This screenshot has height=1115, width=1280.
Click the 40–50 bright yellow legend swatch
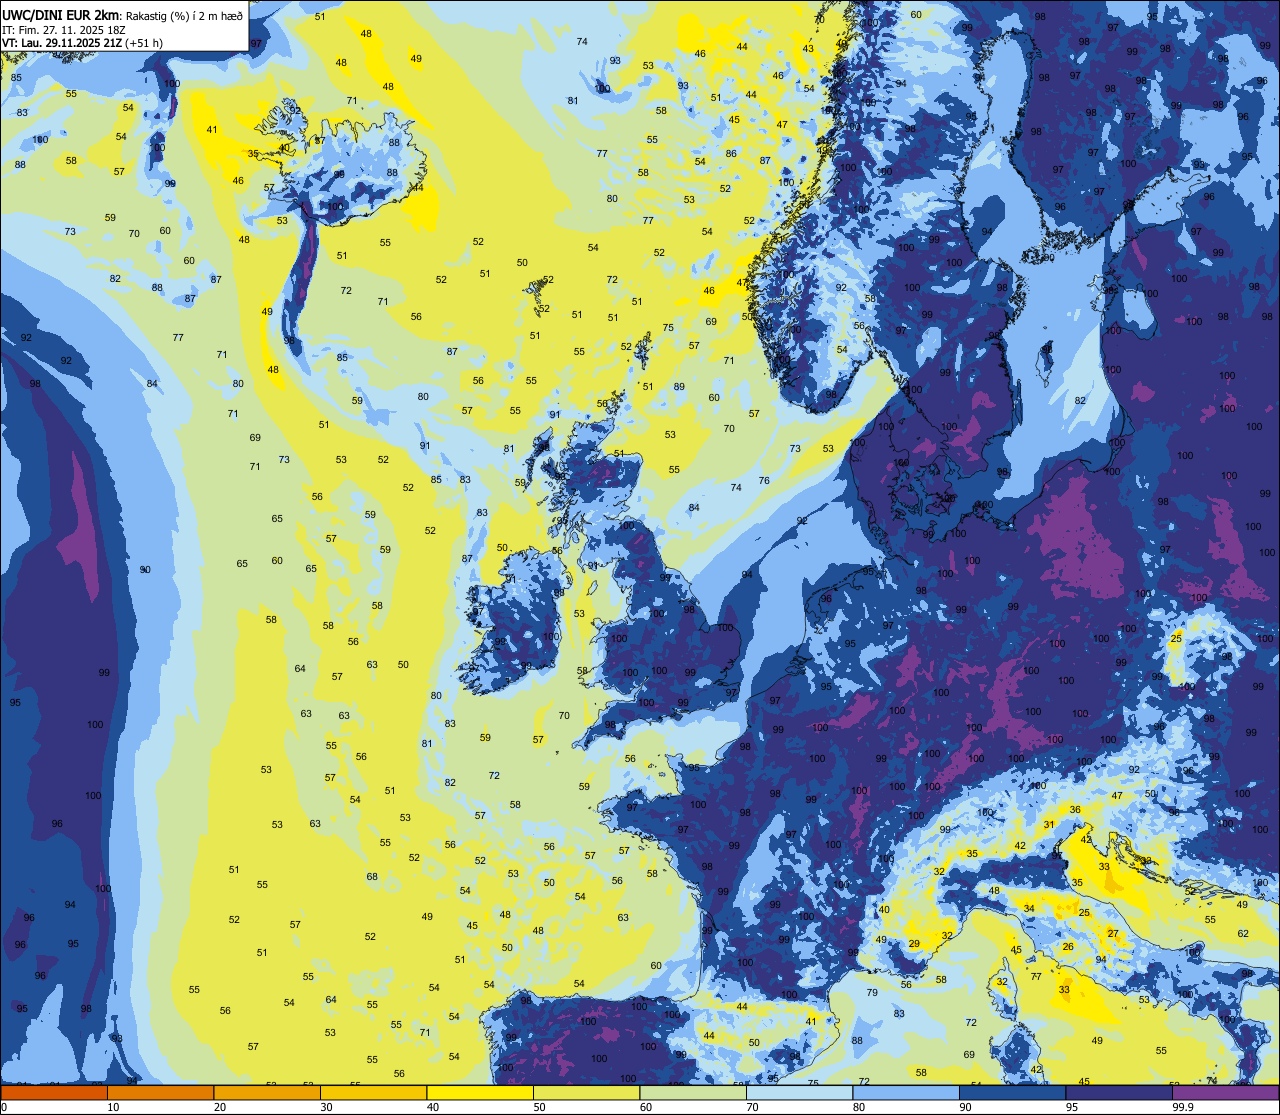[x=480, y=1092]
